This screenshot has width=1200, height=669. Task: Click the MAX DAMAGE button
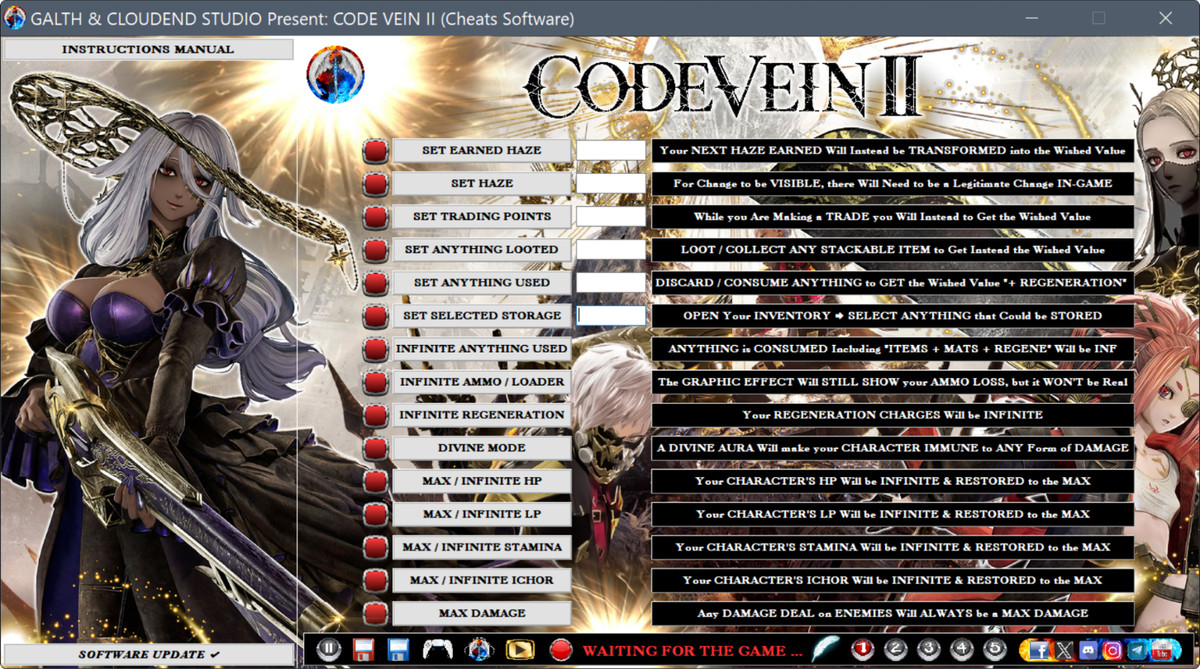[x=481, y=612]
